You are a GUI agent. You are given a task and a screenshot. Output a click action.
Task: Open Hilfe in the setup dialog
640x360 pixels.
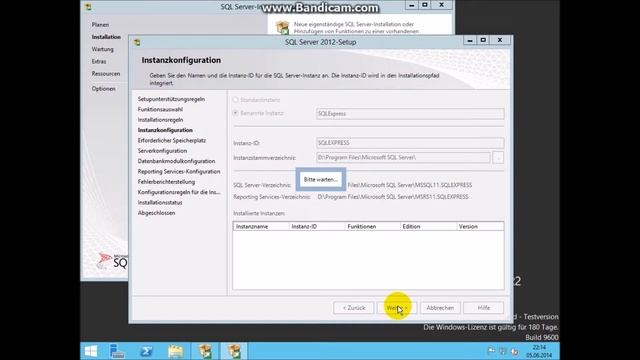pyautogui.click(x=484, y=308)
